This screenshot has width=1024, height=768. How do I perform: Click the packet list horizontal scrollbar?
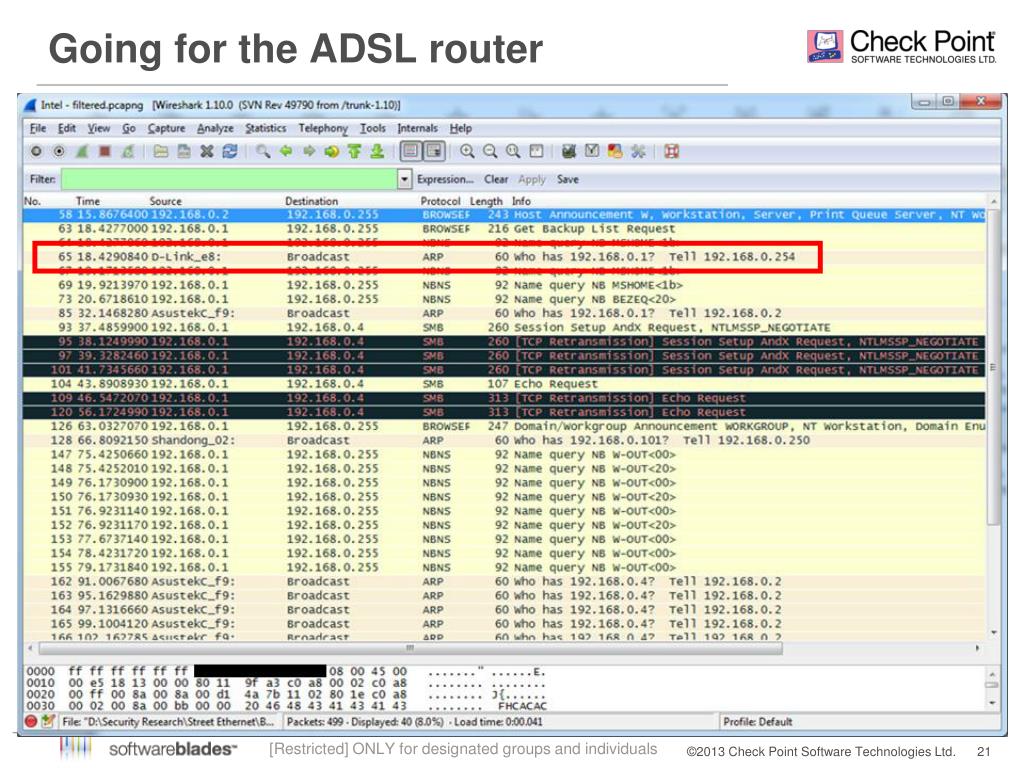pos(410,648)
